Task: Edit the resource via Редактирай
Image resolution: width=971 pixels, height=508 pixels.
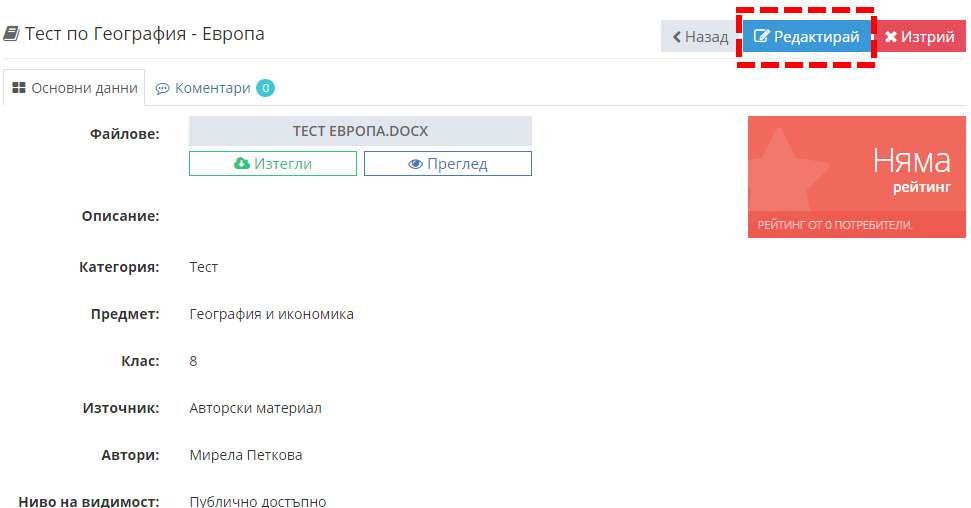Action: click(x=807, y=37)
